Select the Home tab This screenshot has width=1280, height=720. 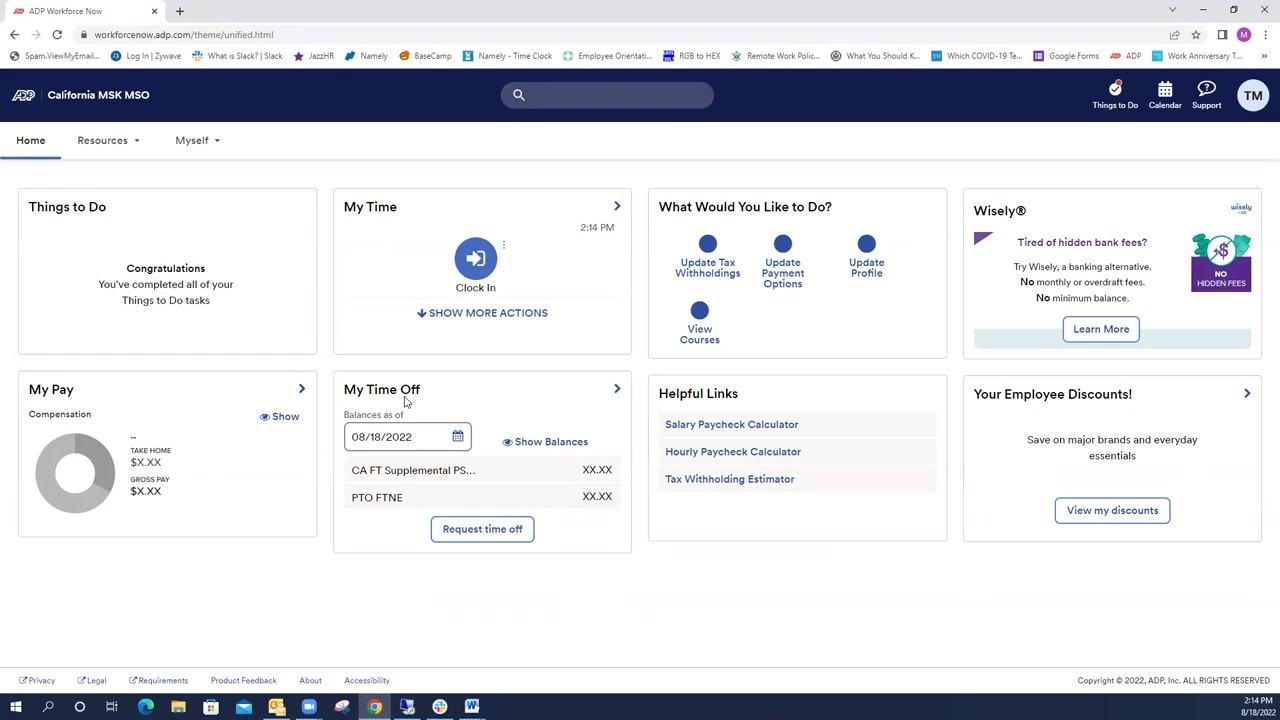point(30,140)
